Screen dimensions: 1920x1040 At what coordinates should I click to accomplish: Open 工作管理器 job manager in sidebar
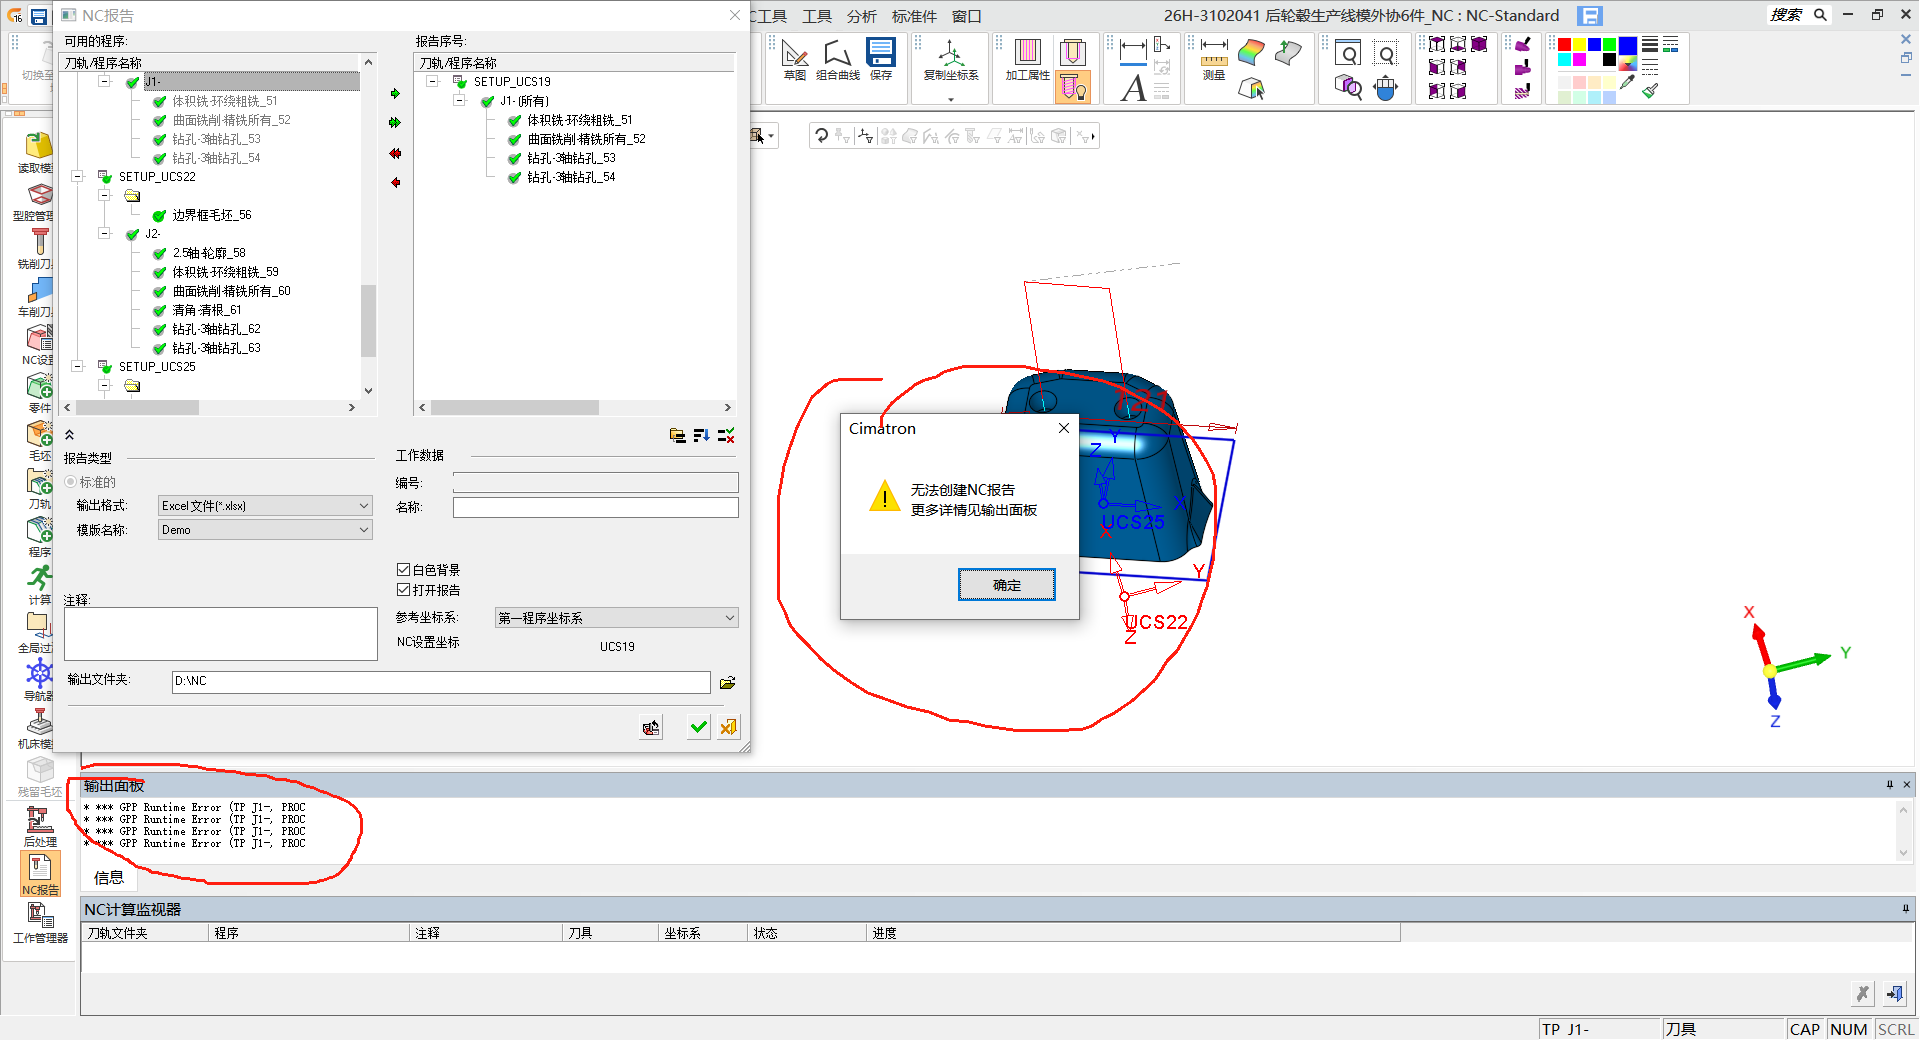[40, 923]
